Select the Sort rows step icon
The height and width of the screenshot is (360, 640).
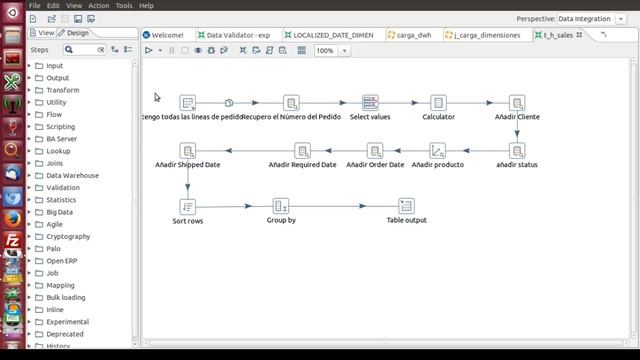click(188, 207)
